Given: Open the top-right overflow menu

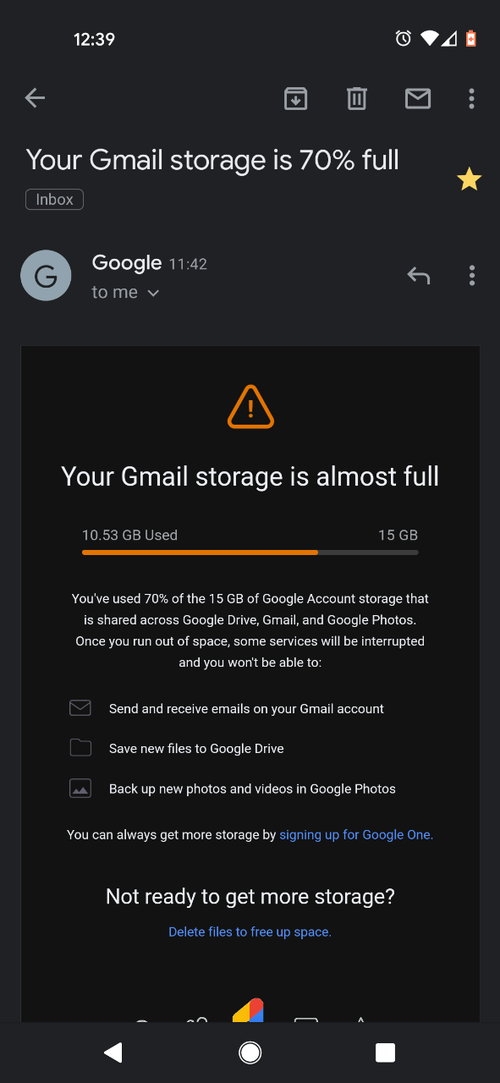Looking at the screenshot, I should (x=472, y=99).
